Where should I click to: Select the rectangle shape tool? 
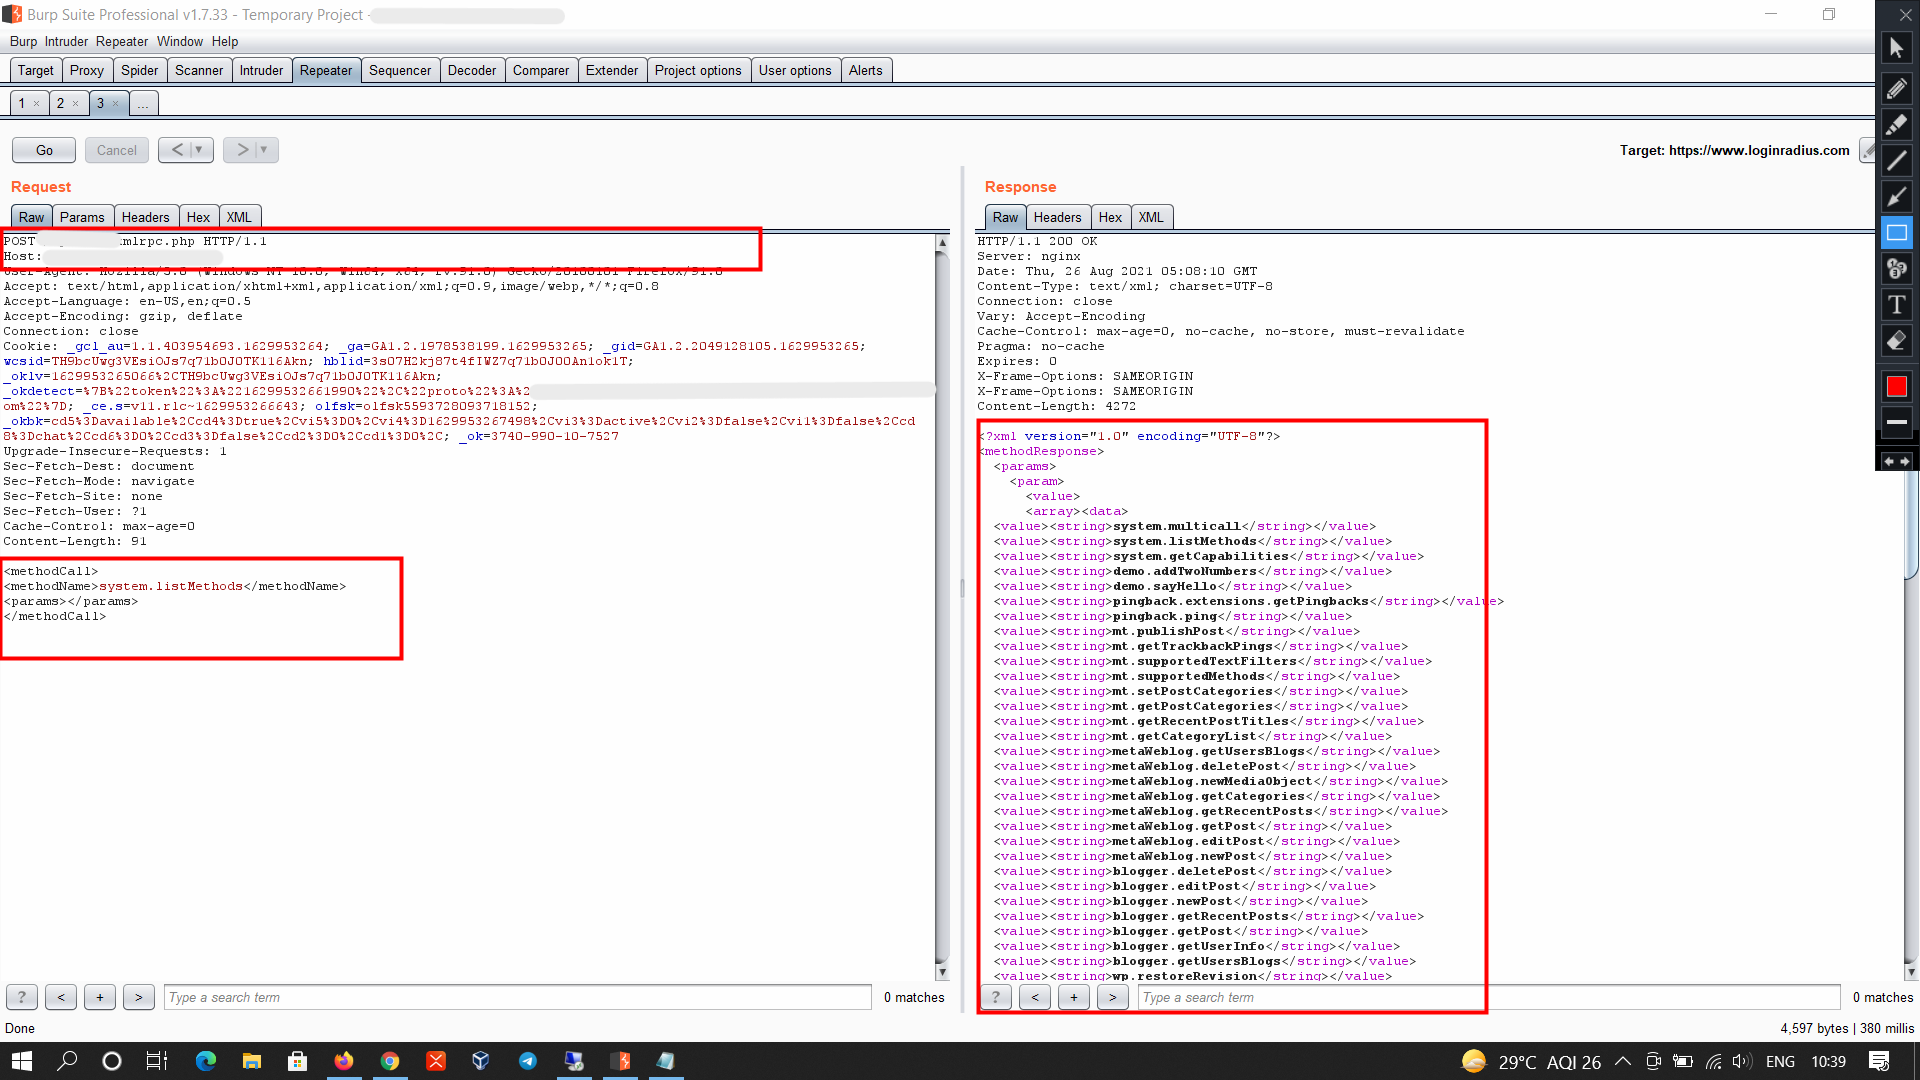pos(1896,233)
